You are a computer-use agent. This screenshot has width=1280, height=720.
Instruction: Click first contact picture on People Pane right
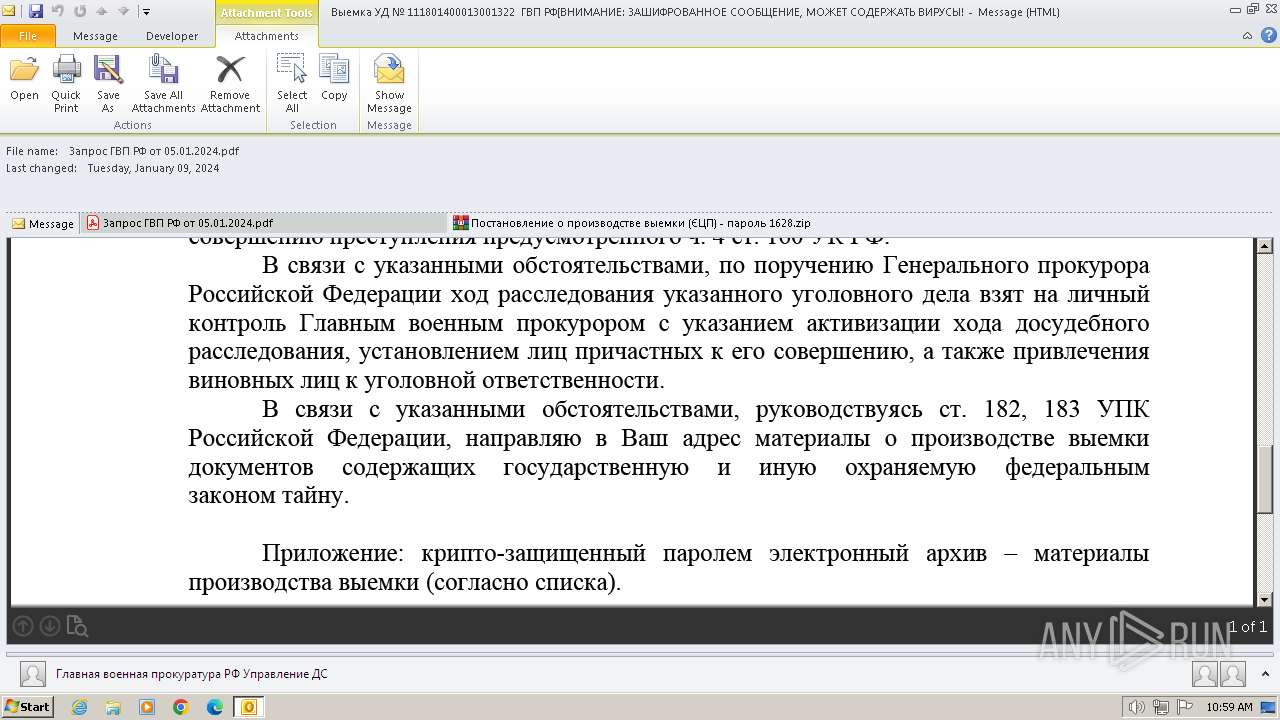click(1204, 674)
